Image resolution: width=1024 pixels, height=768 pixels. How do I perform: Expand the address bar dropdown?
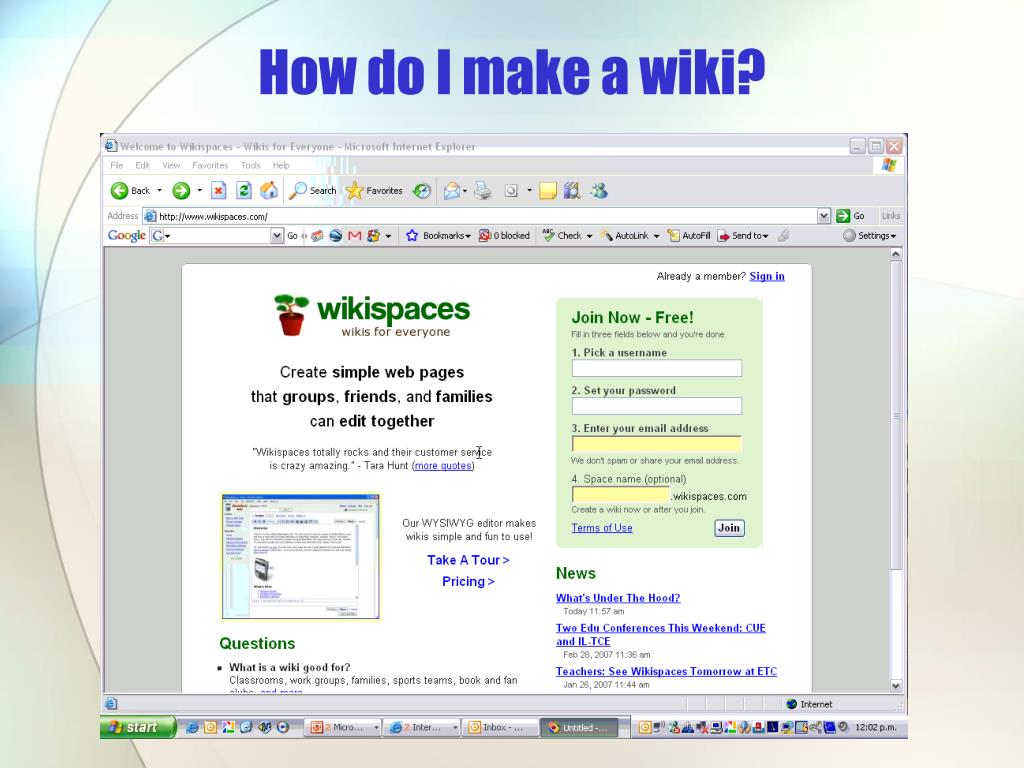pos(824,216)
